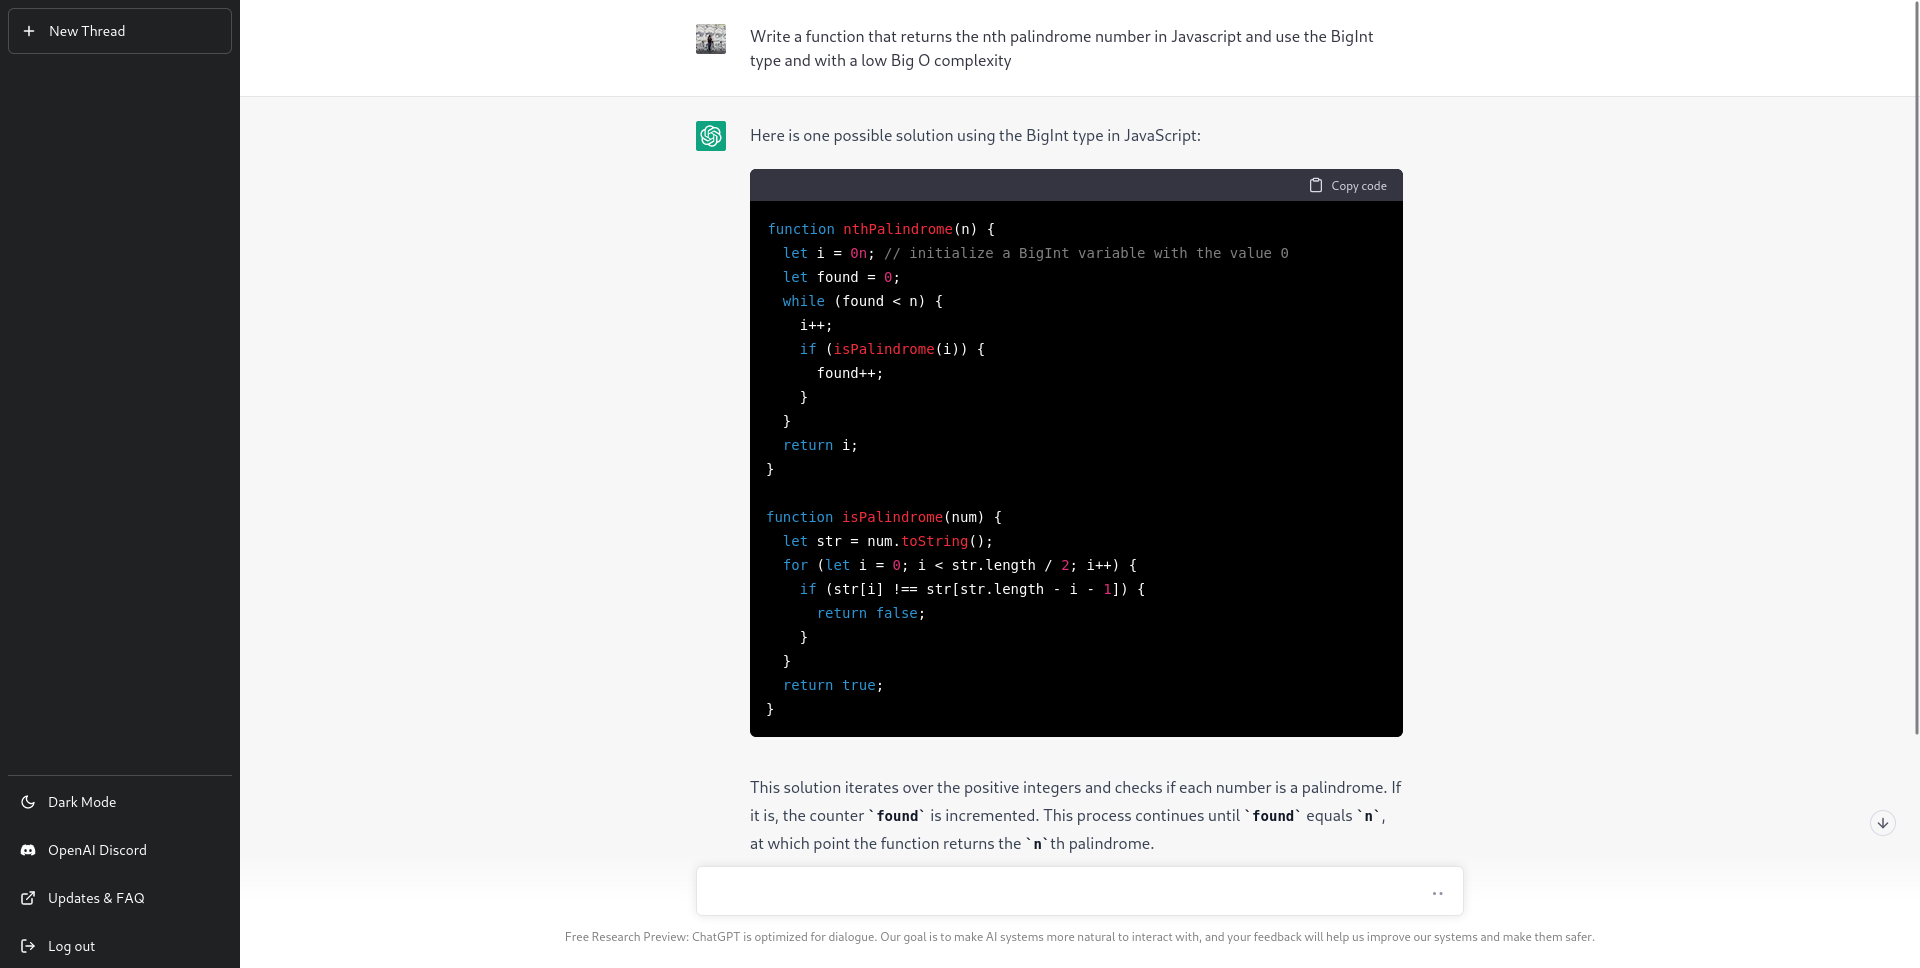Click the green ChatGPT logo avatar
The height and width of the screenshot is (968, 1920).
tap(711, 136)
